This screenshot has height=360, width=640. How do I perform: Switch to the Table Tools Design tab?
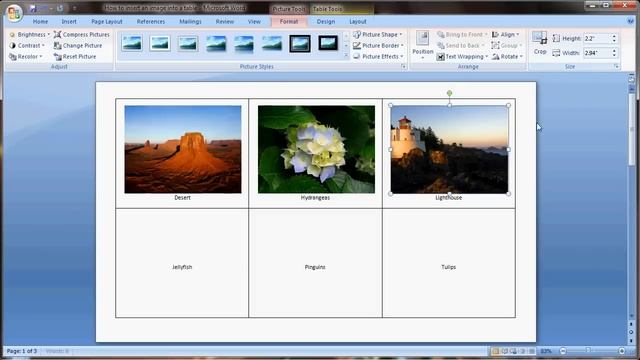pyautogui.click(x=326, y=22)
